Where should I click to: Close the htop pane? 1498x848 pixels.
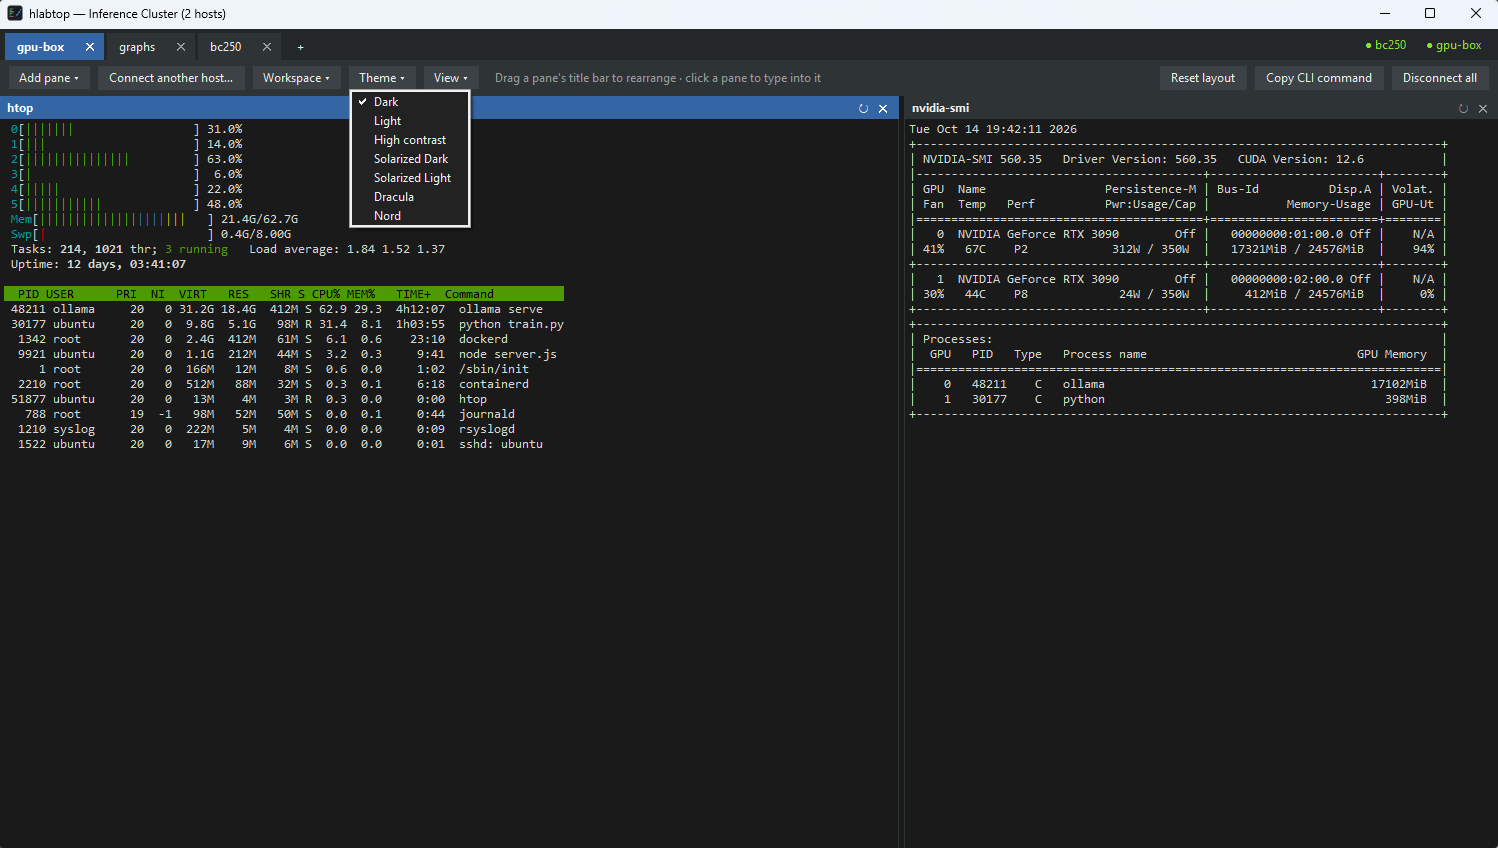[x=883, y=108]
